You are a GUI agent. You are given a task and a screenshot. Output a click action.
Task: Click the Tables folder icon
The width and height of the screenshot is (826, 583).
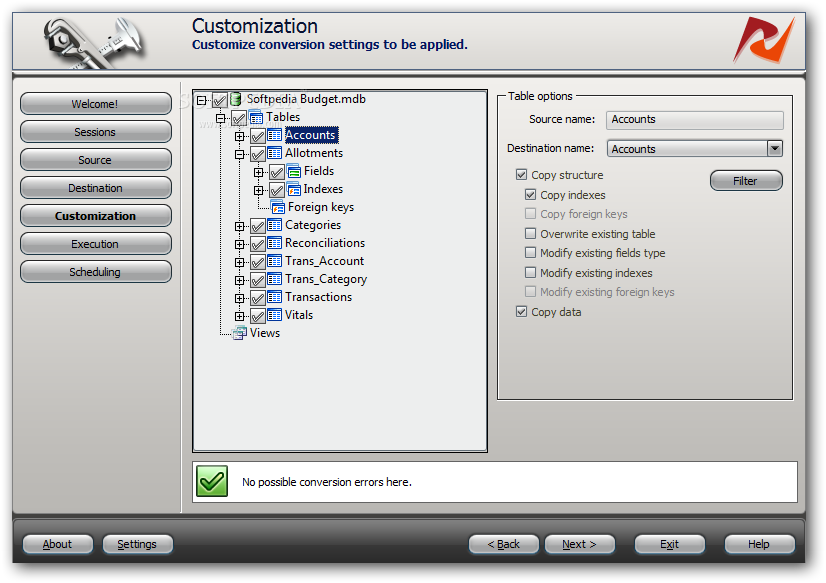coord(255,117)
